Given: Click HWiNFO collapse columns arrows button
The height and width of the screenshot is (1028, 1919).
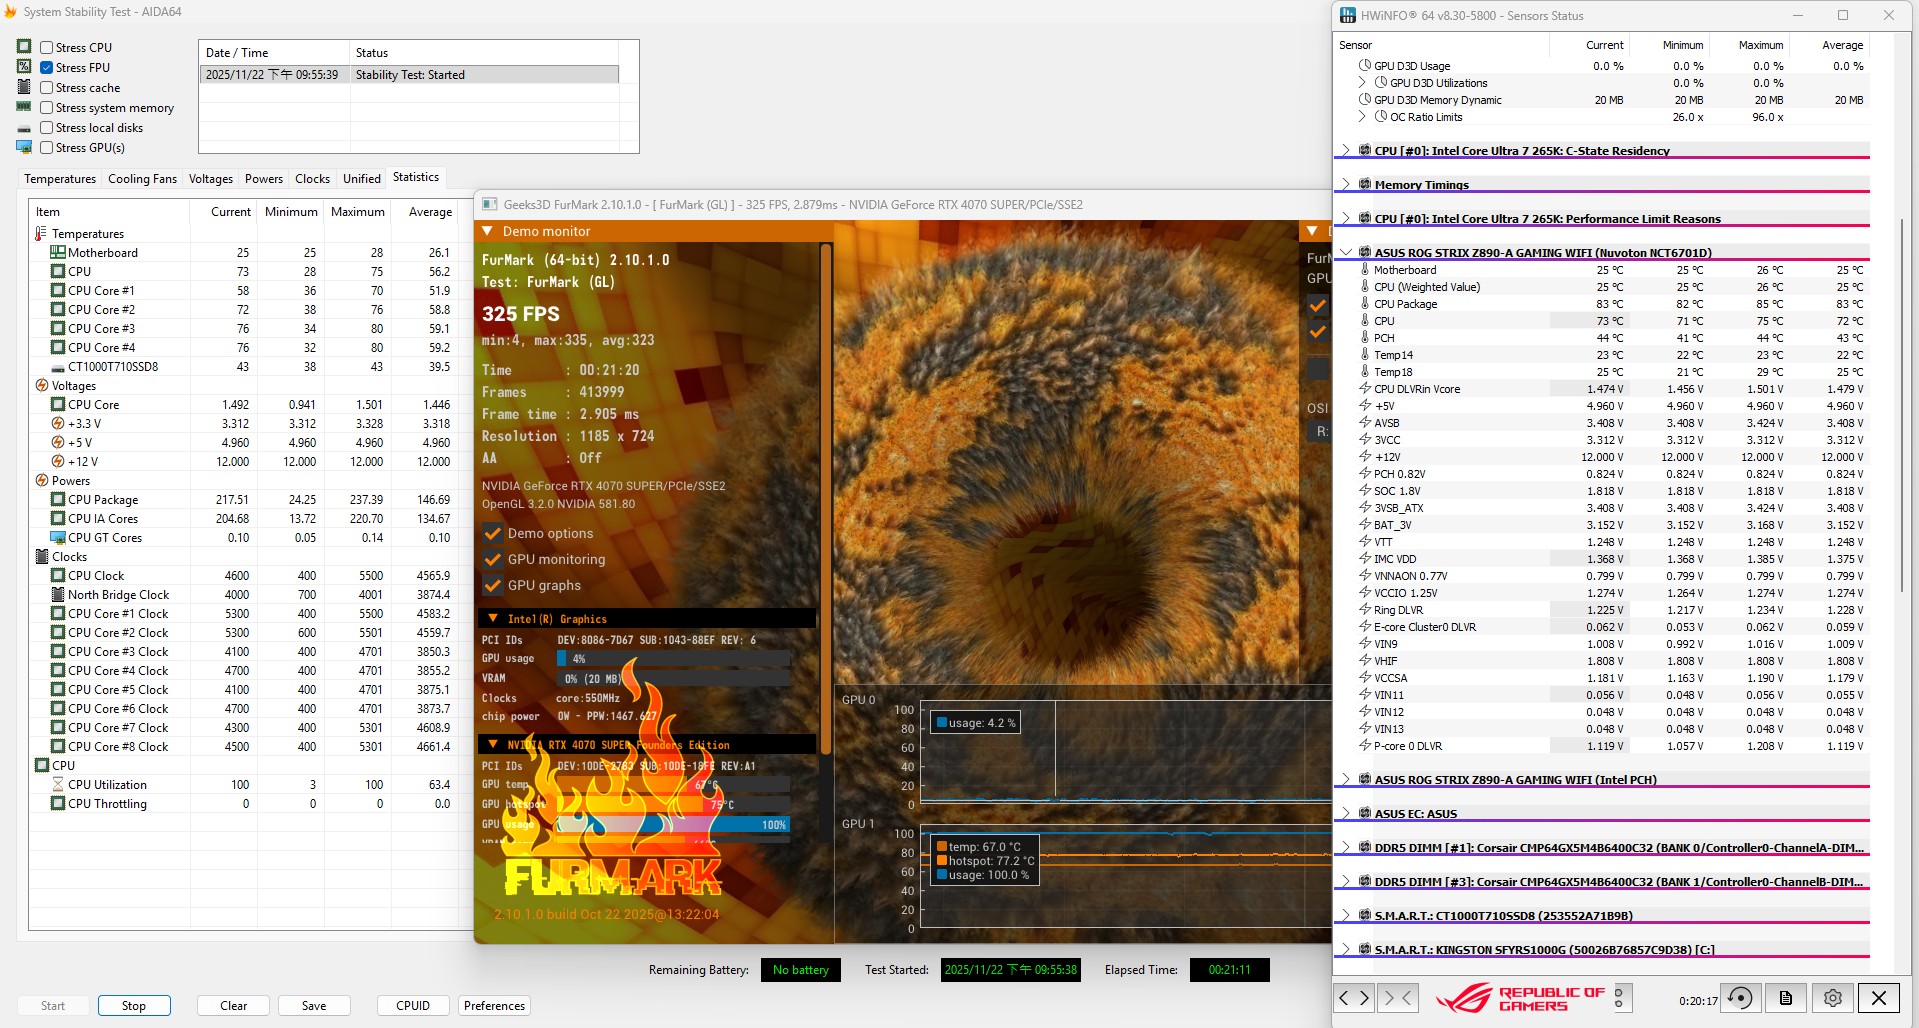Looking at the screenshot, I should (1397, 997).
